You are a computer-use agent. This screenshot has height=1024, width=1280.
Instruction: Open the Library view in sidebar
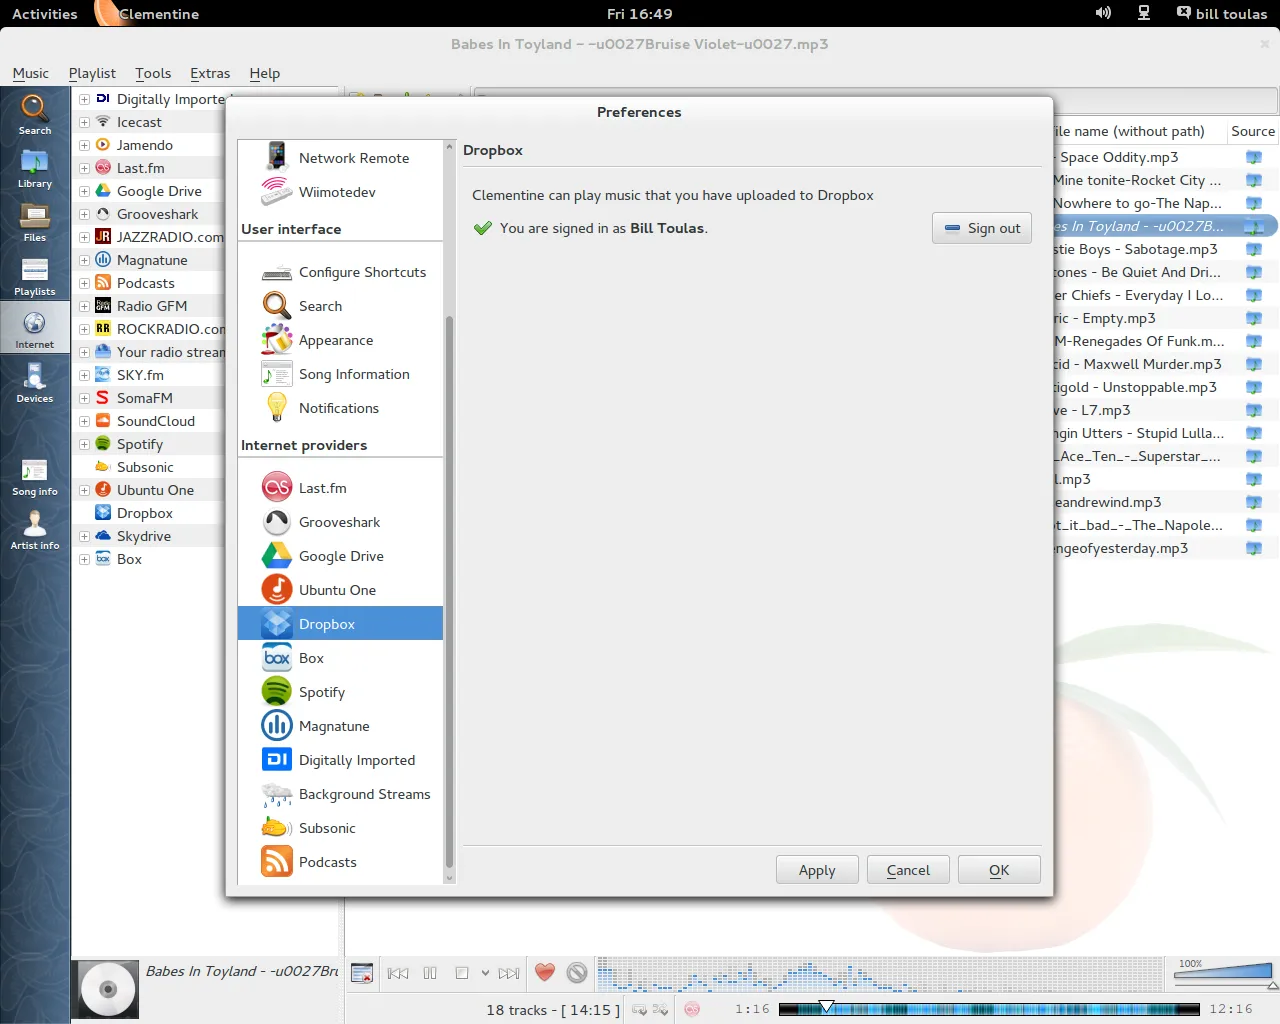(x=34, y=168)
